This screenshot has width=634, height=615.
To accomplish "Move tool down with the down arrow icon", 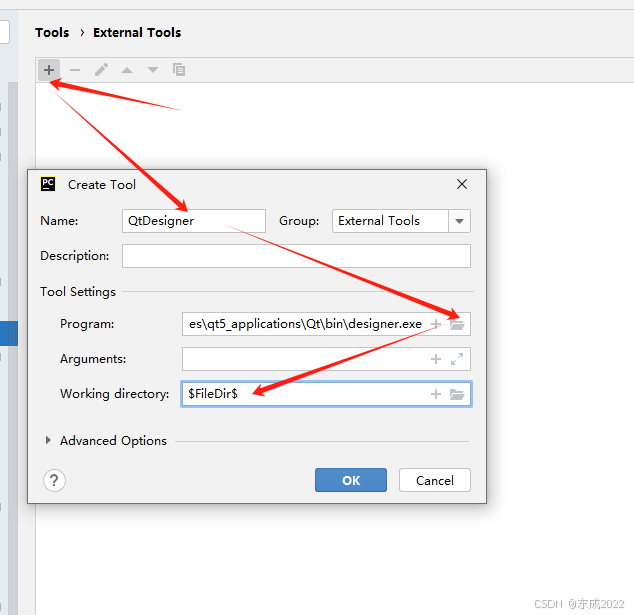I will (153, 70).
